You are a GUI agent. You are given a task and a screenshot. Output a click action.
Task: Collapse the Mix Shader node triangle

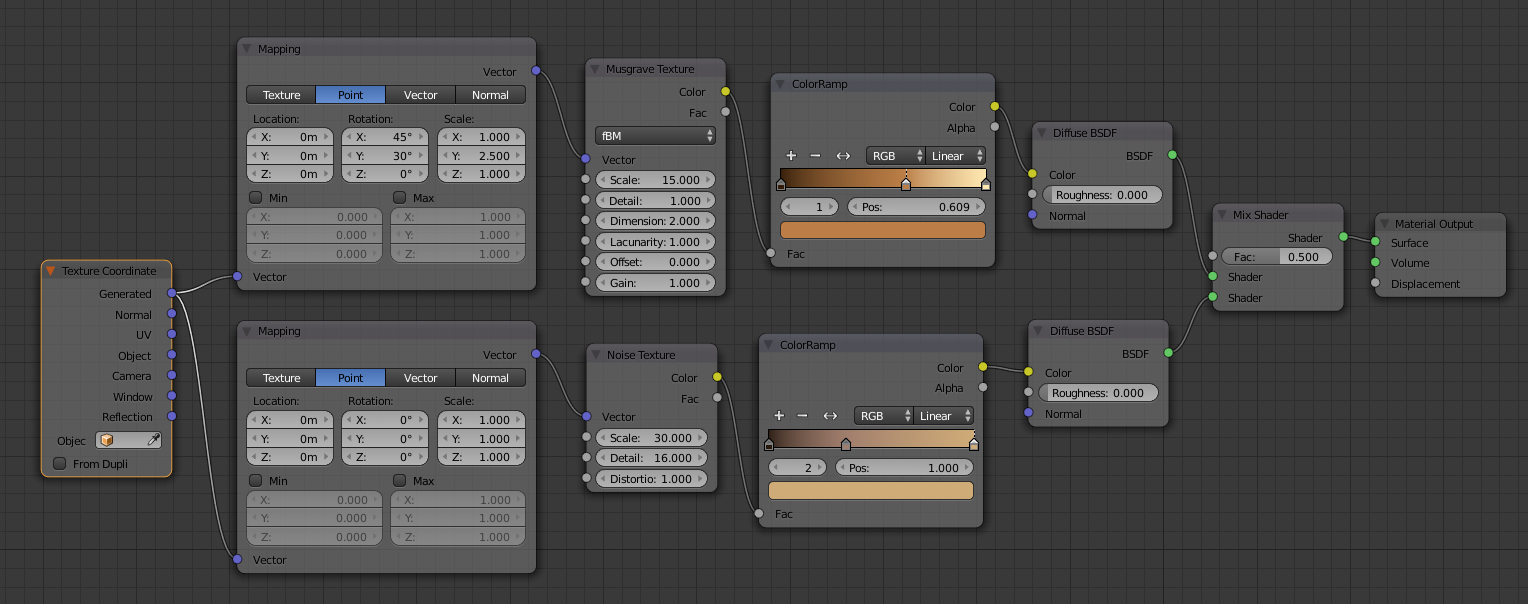tap(1223, 215)
